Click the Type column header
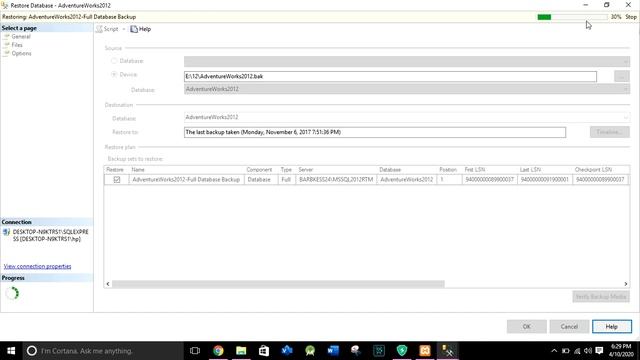Screen dimensions: 640x360 click(x=287, y=169)
